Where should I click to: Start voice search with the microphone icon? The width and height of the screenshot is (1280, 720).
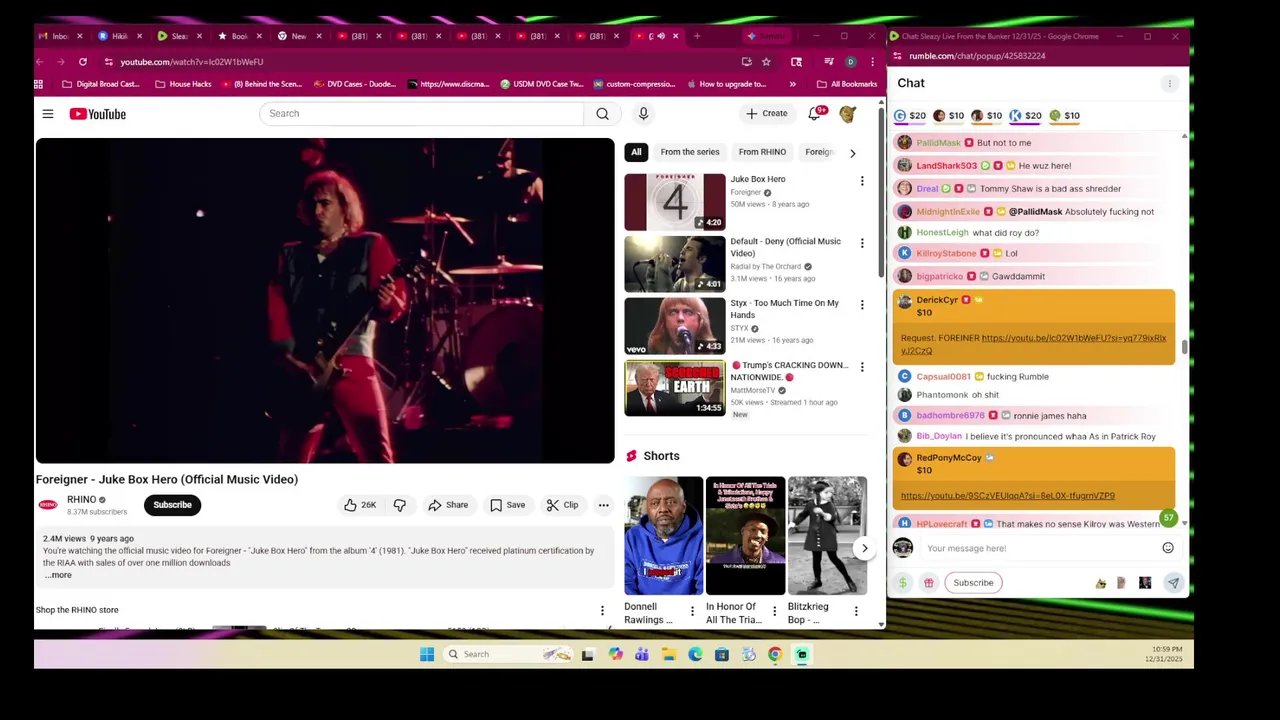[x=643, y=114]
